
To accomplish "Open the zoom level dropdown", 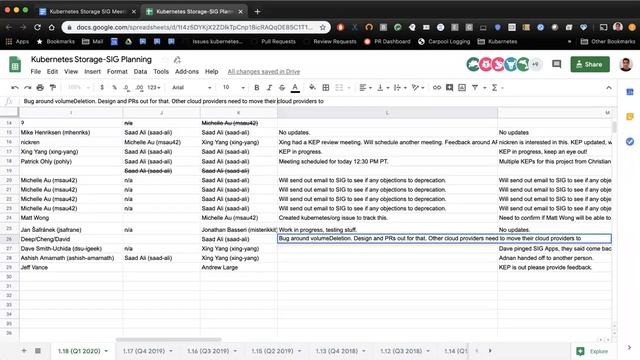I will tap(78, 87).
